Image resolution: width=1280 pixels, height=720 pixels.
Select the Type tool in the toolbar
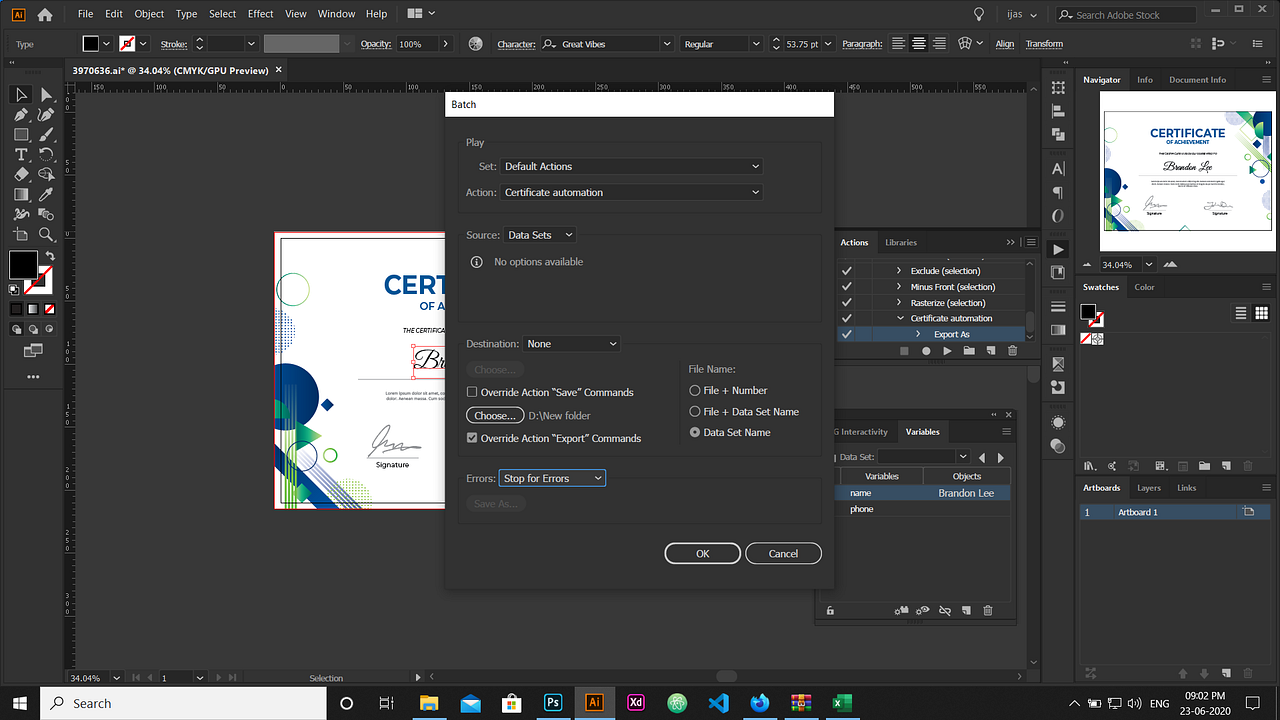pyautogui.click(x=20, y=154)
